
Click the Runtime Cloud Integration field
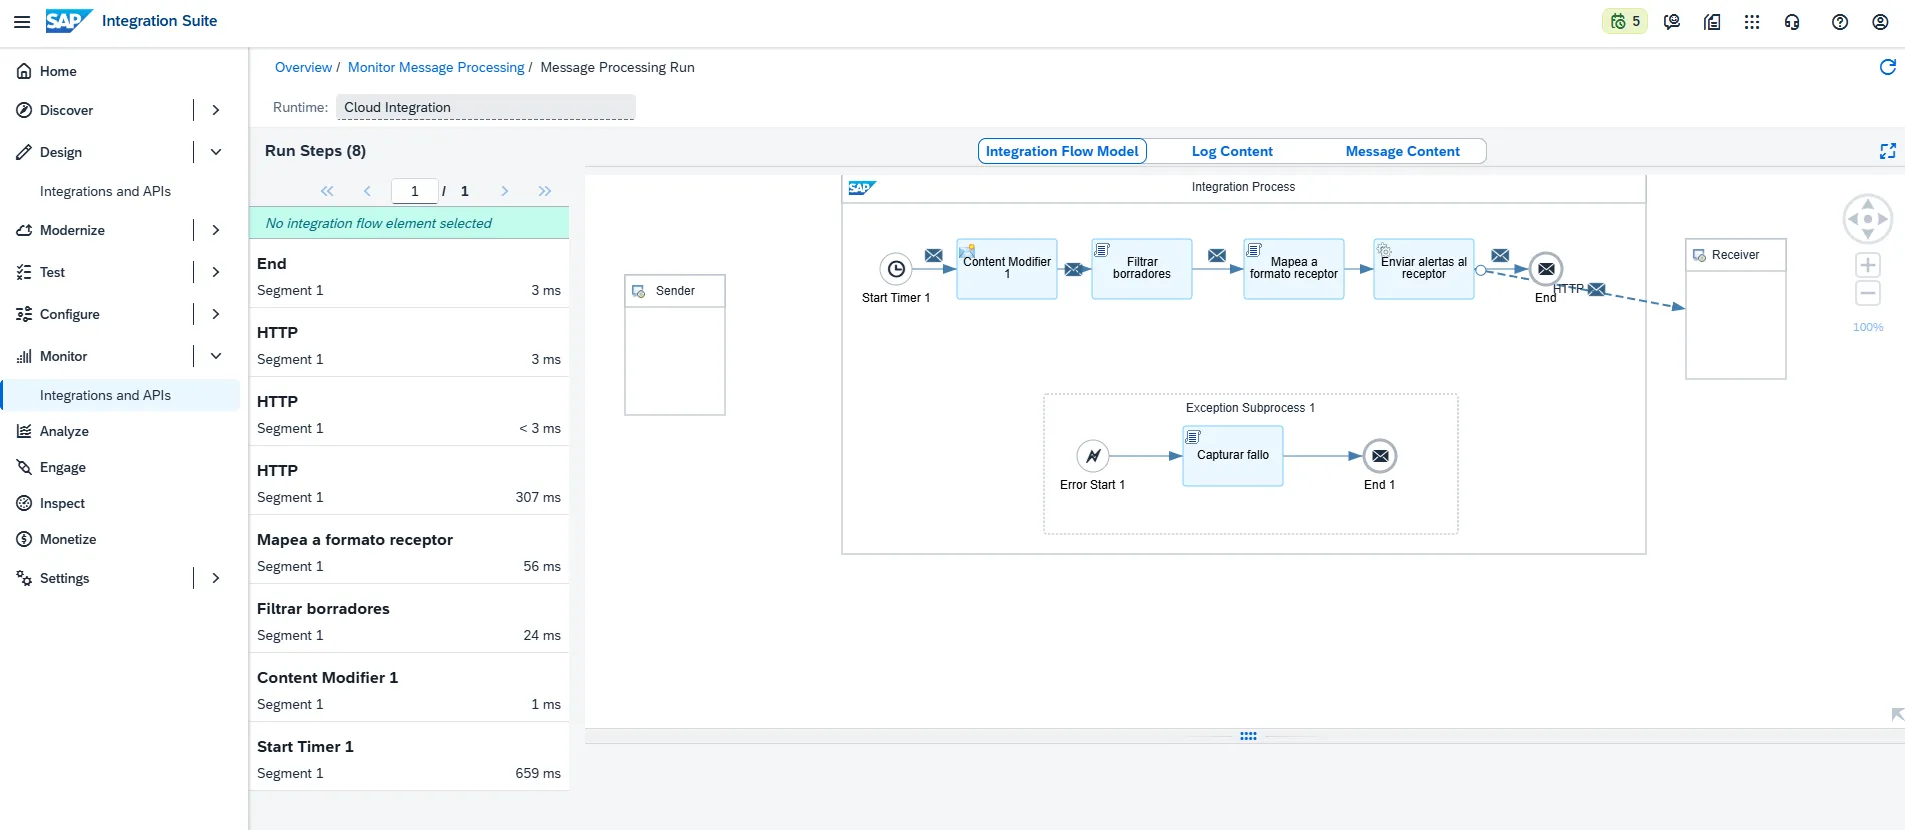[x=485, y=107]
